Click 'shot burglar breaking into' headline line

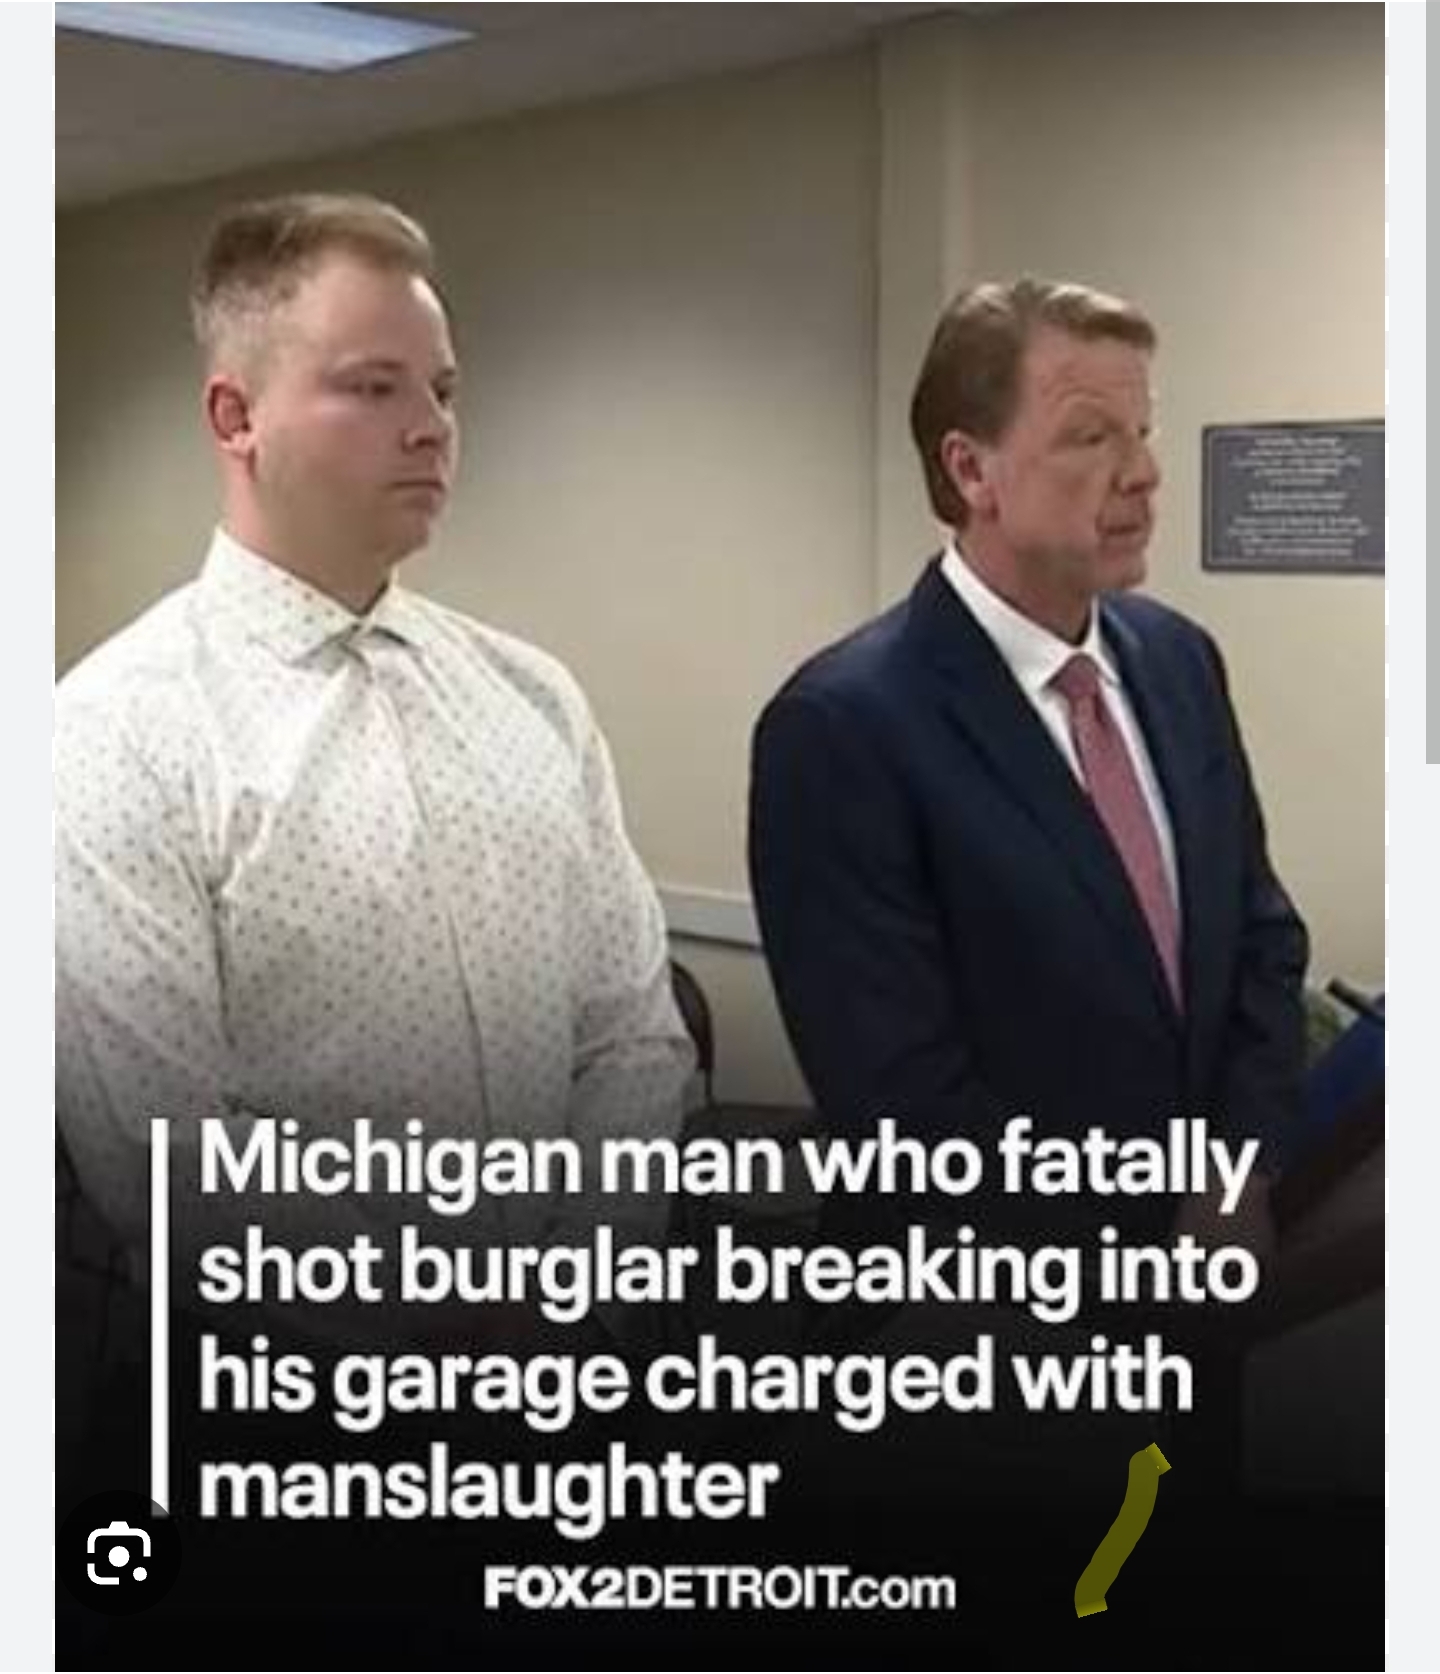click(727, 1269)
